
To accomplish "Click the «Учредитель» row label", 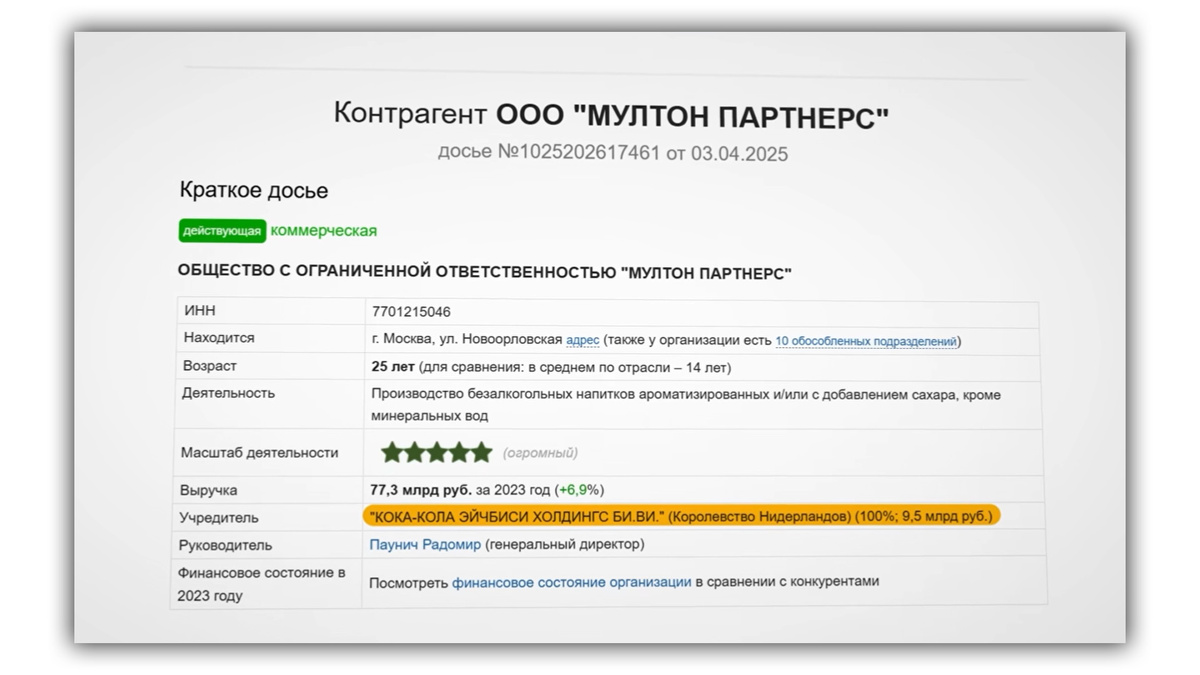I will click(219, 518).
